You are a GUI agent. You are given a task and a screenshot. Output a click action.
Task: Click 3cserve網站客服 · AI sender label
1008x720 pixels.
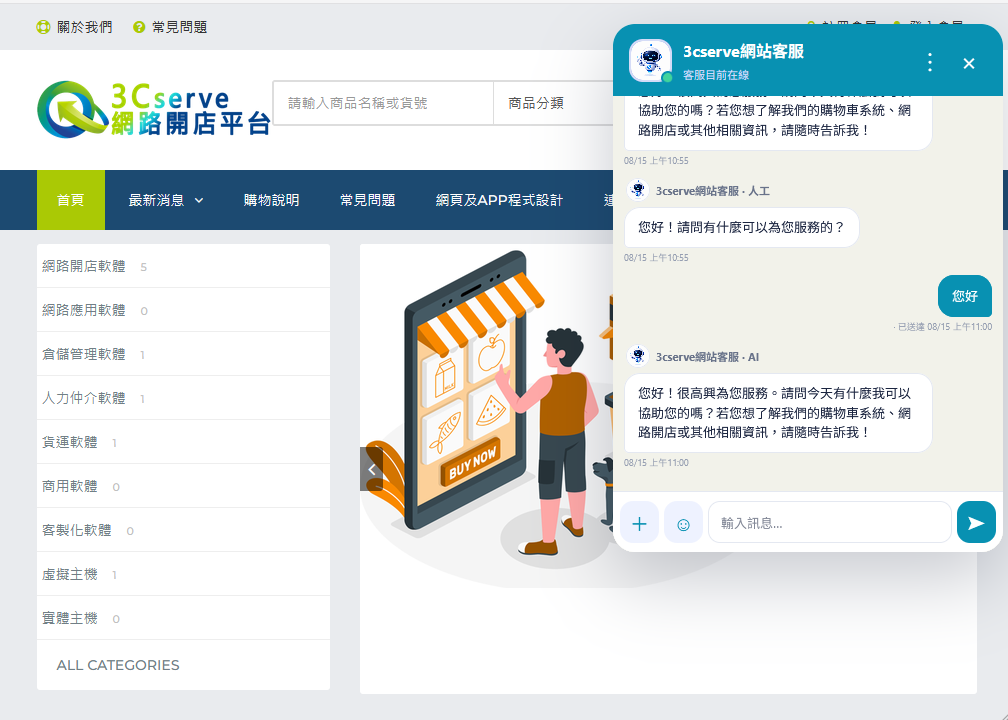(x=707, y=357)
